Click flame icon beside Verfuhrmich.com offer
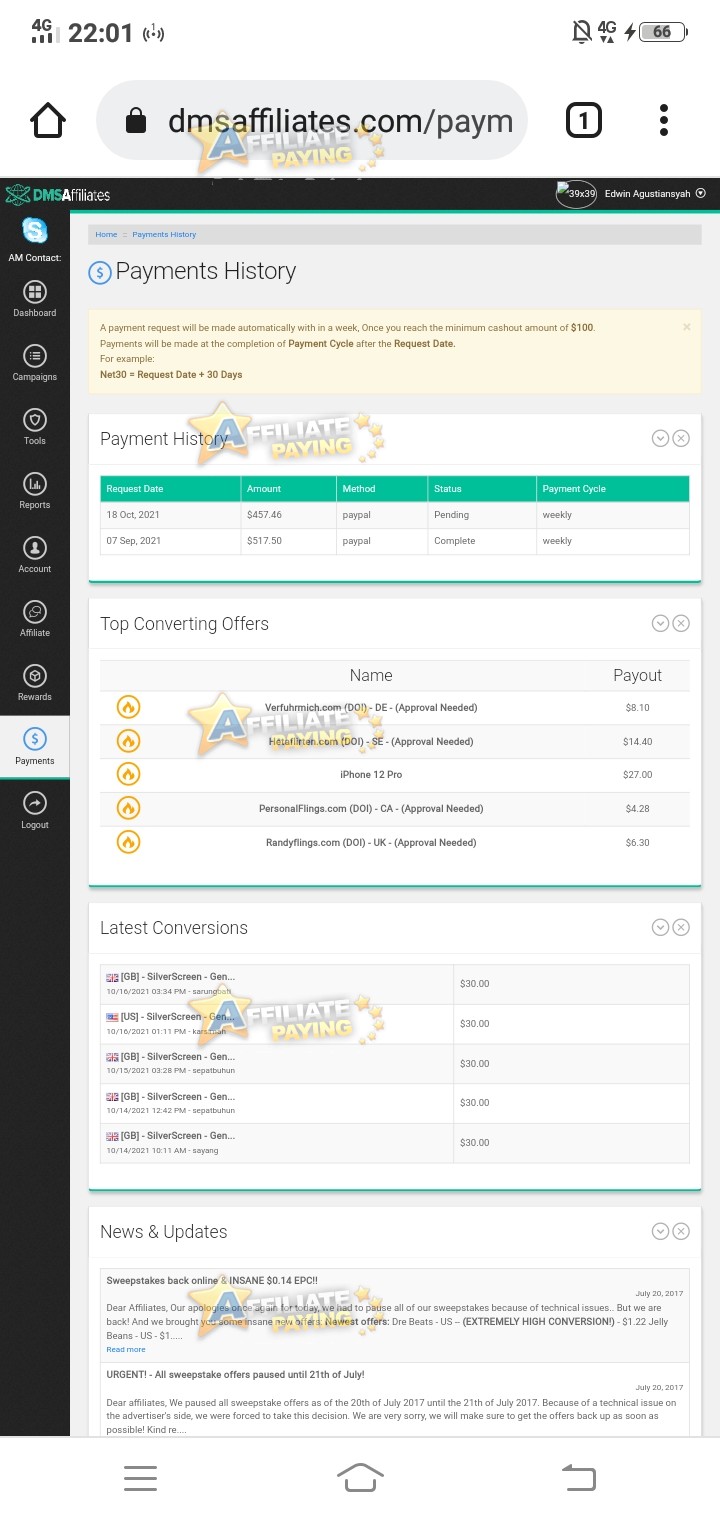The image size is (720, 1520). click(x=128, y=707)
